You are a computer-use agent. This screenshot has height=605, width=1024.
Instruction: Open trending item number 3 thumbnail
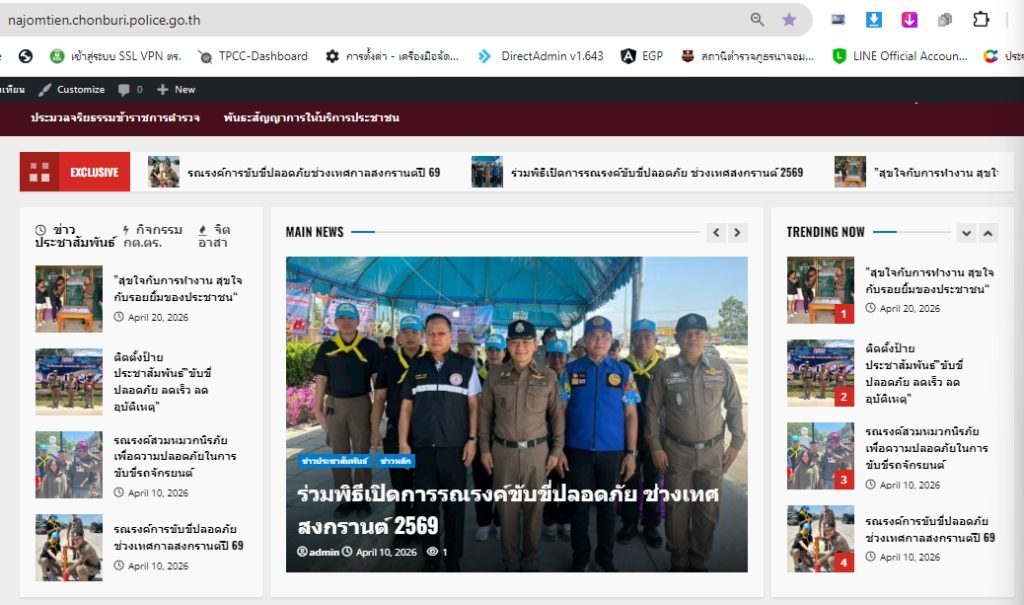pyautogui.click(x=820, y=455)
